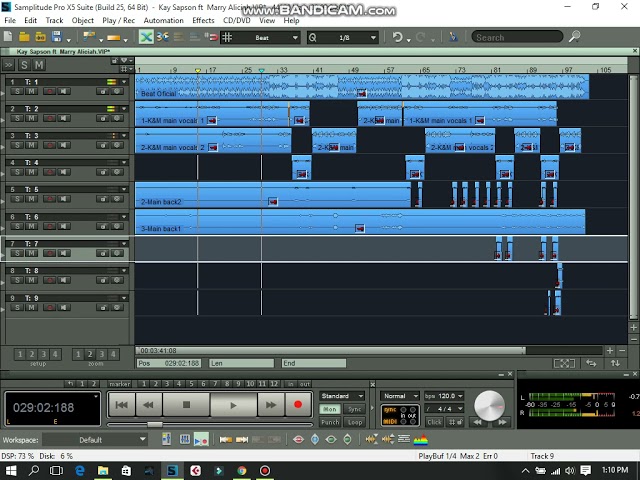640x480 pixels.
Task: Open the Effects menu
Action: [203, 20]
